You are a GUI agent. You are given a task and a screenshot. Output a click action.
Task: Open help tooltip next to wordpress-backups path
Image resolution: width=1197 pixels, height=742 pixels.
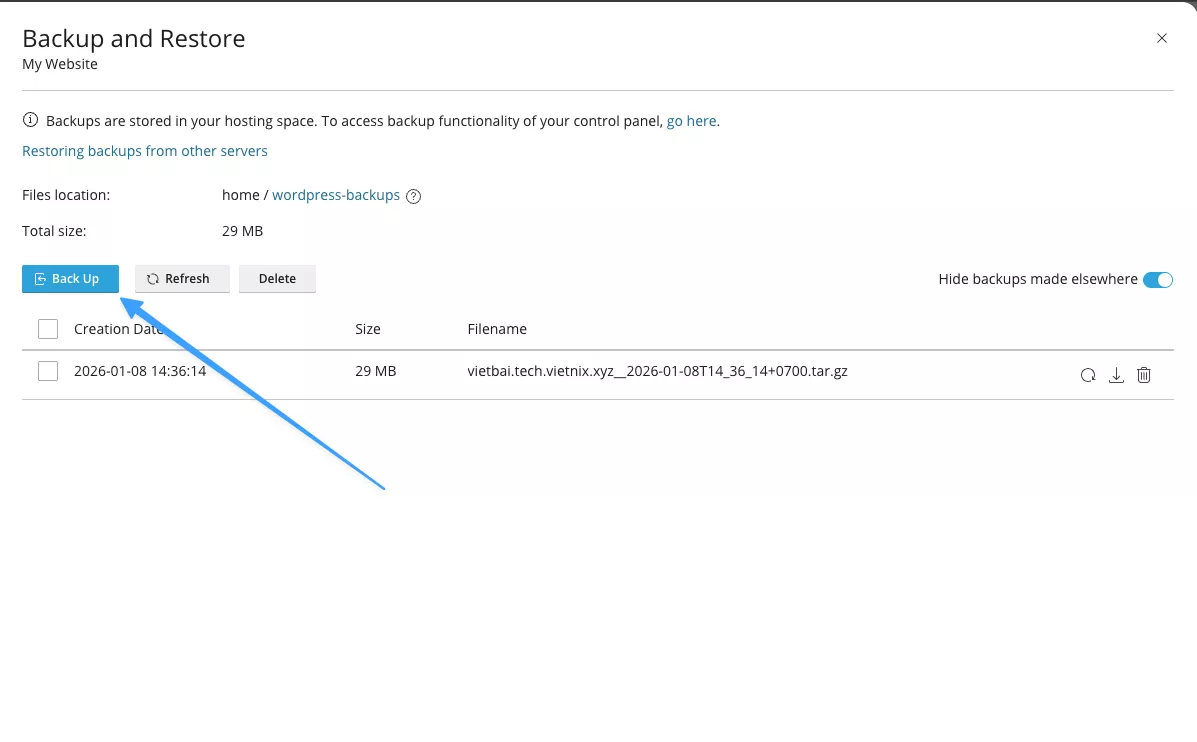(x=413, y=195)
